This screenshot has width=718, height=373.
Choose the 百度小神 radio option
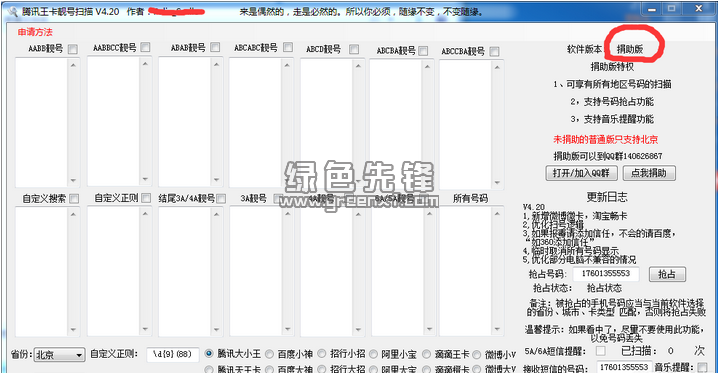269,354
